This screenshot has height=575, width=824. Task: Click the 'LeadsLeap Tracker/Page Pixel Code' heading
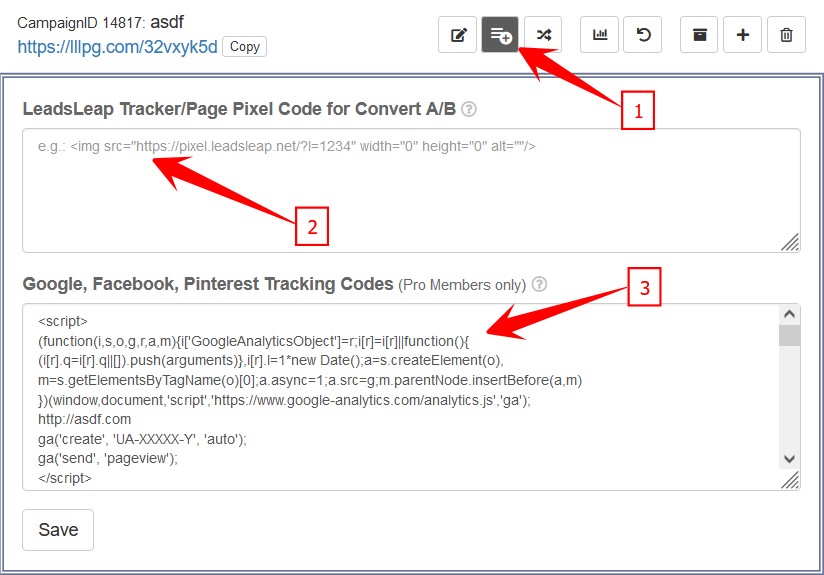point(239,109)
